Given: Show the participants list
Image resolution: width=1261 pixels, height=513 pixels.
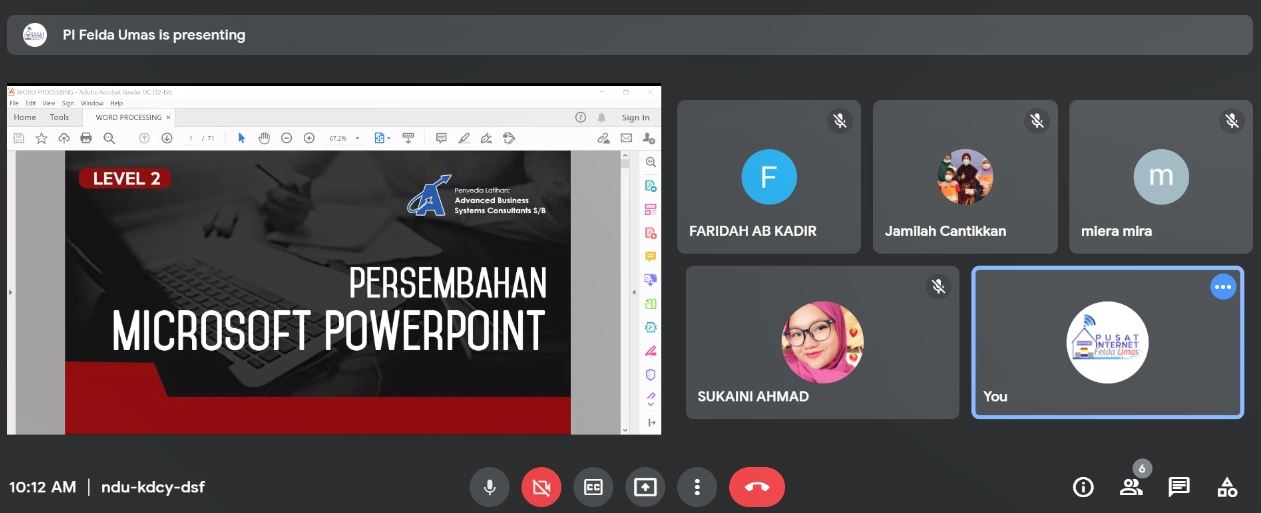Looking at the screenshot, I should tap(1131, 487).
